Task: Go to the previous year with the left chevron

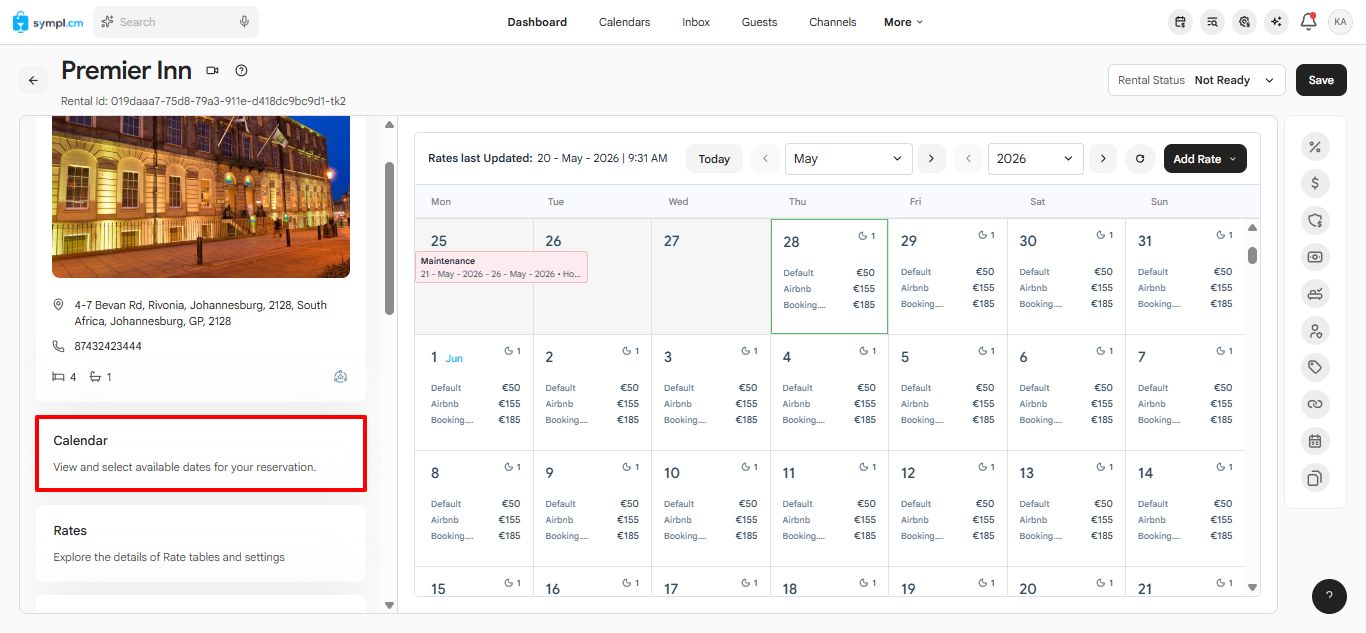Action: coord(968,159)
